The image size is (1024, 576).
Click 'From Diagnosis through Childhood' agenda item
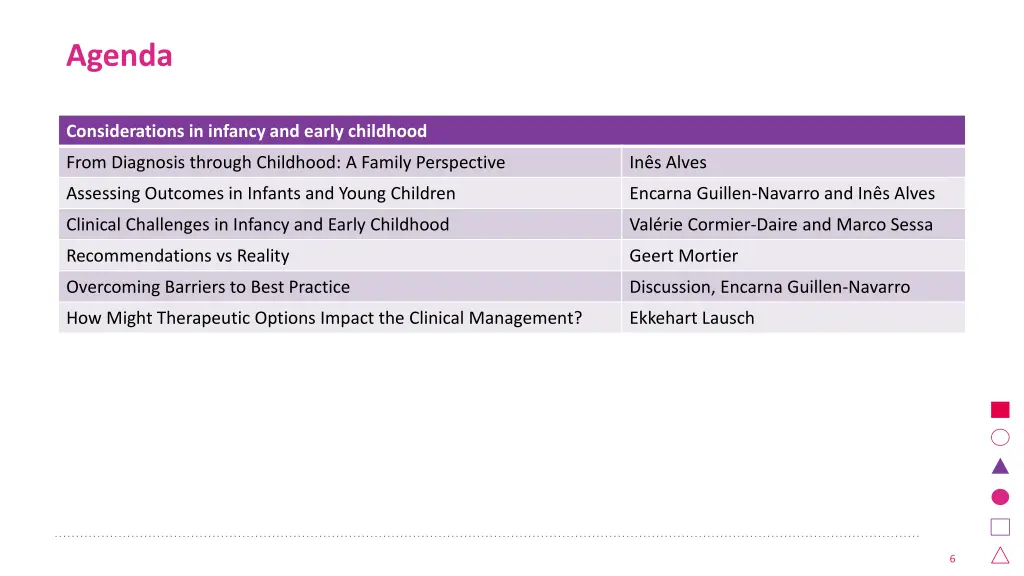click(x=285, y=162)
